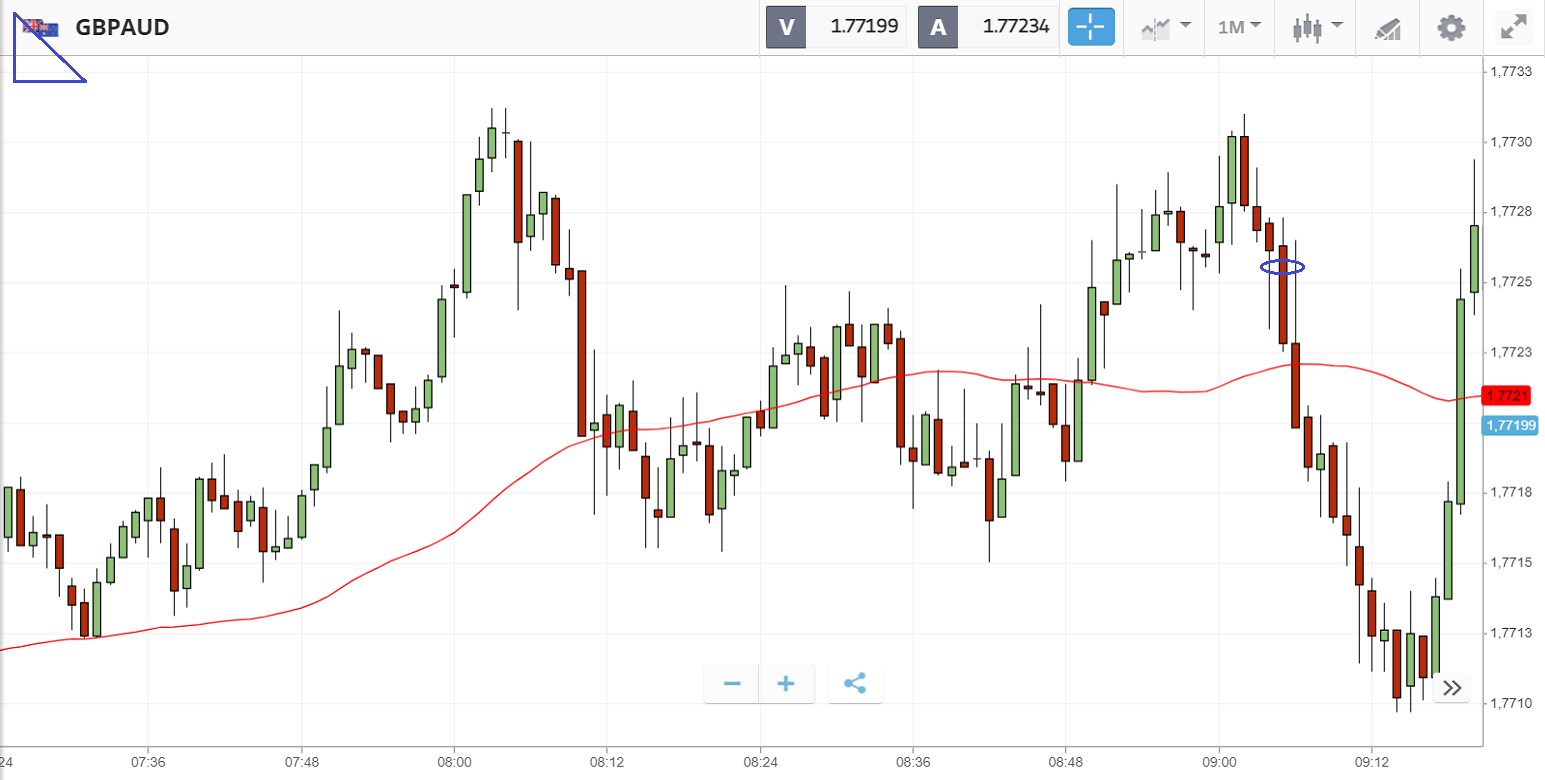Click the red 1,7721 moving average label
1545x780 pixels.
click(x=1506, y=396)
